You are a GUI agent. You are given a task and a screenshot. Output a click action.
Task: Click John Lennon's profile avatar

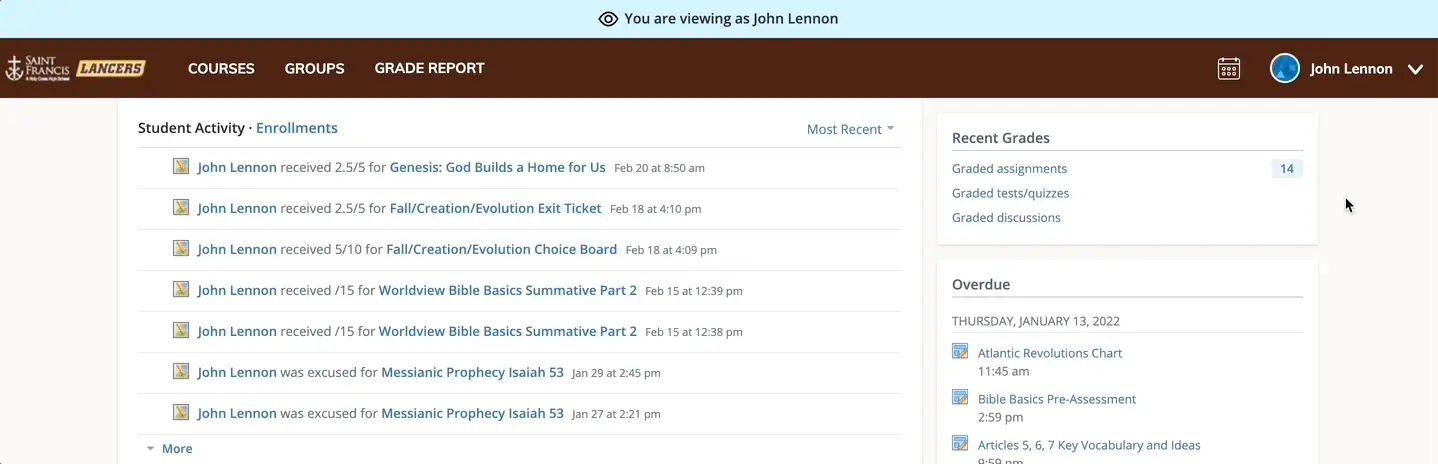pos(1285,69)
